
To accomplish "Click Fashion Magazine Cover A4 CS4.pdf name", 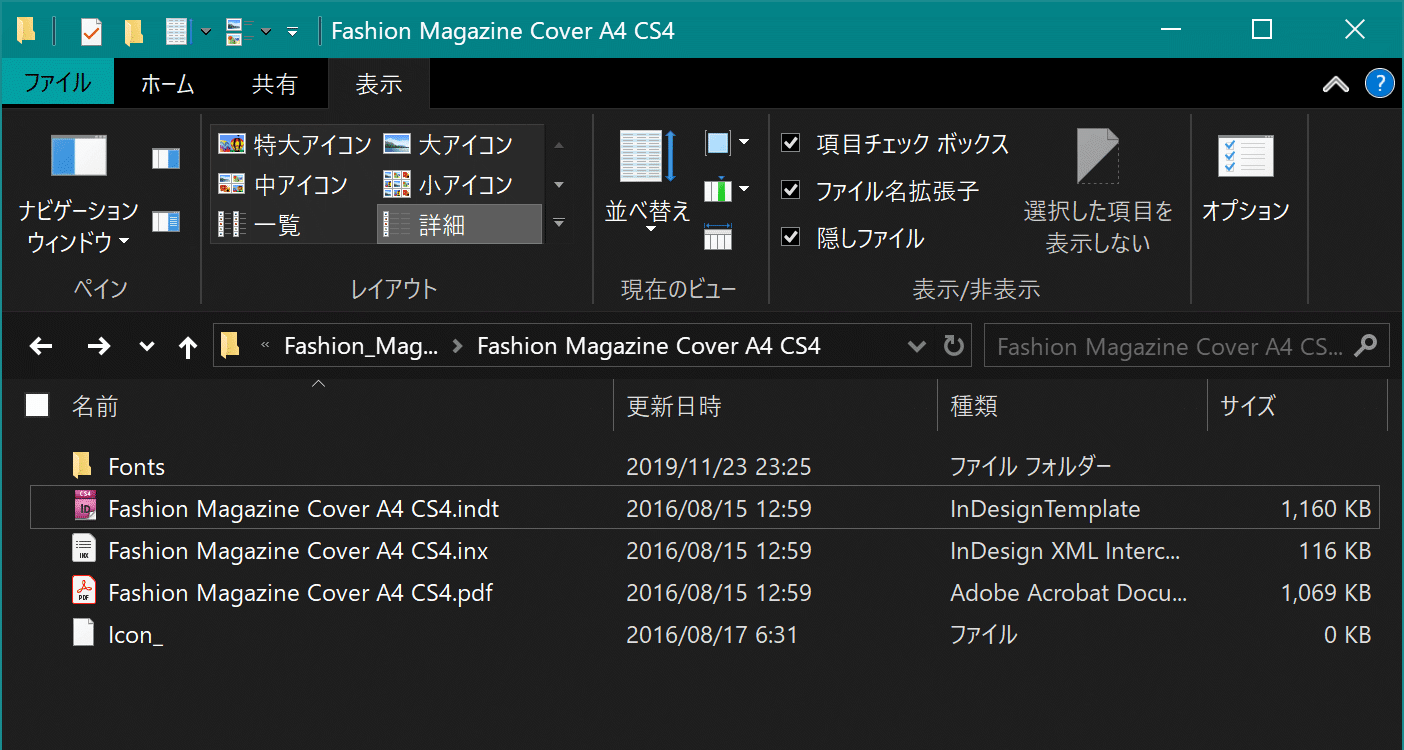I will coord(300,593).
